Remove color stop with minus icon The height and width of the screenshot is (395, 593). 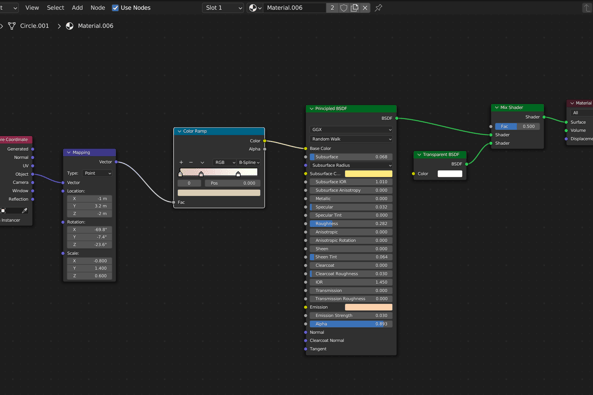[x=191, y=162]
